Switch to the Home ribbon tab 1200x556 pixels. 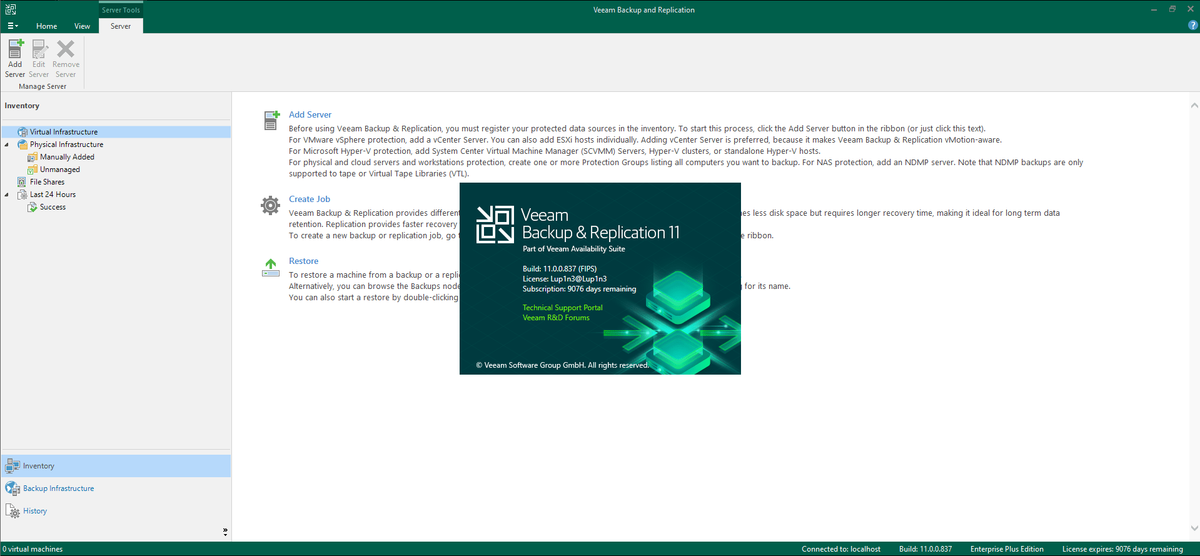point(46,25)
